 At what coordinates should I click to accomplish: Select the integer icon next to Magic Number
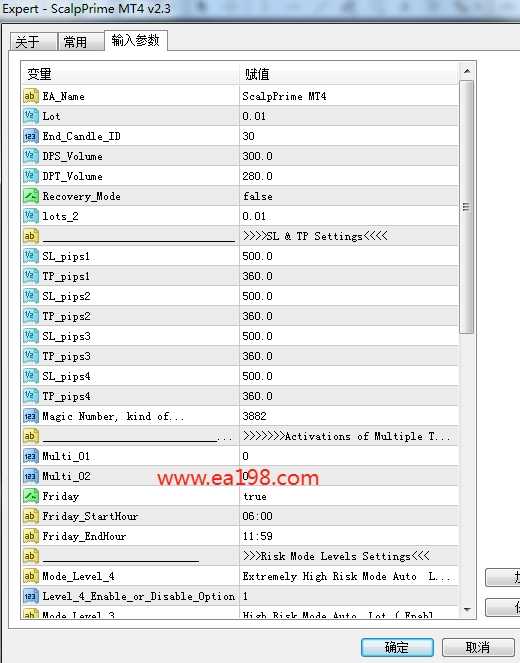pos(31,416)
